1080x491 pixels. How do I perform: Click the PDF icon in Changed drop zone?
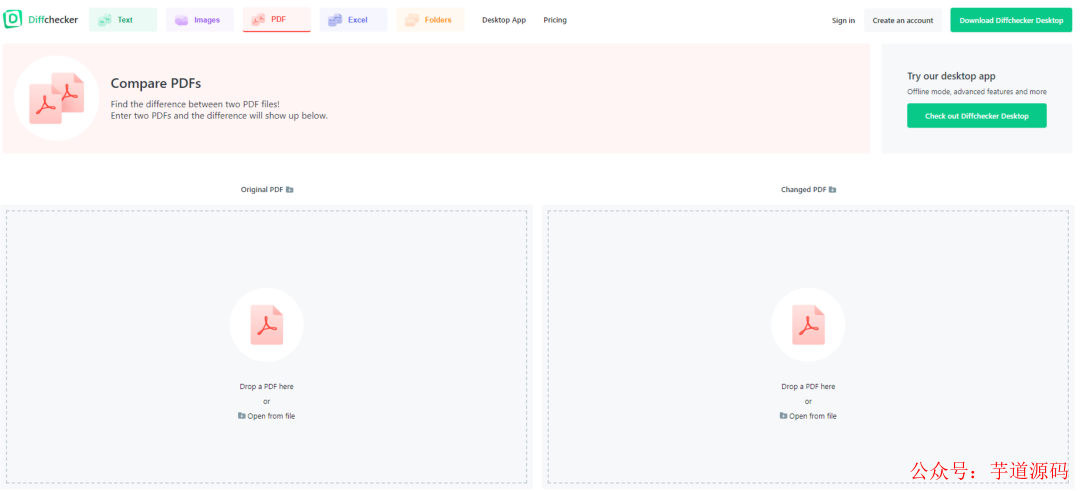coord(808,325)
